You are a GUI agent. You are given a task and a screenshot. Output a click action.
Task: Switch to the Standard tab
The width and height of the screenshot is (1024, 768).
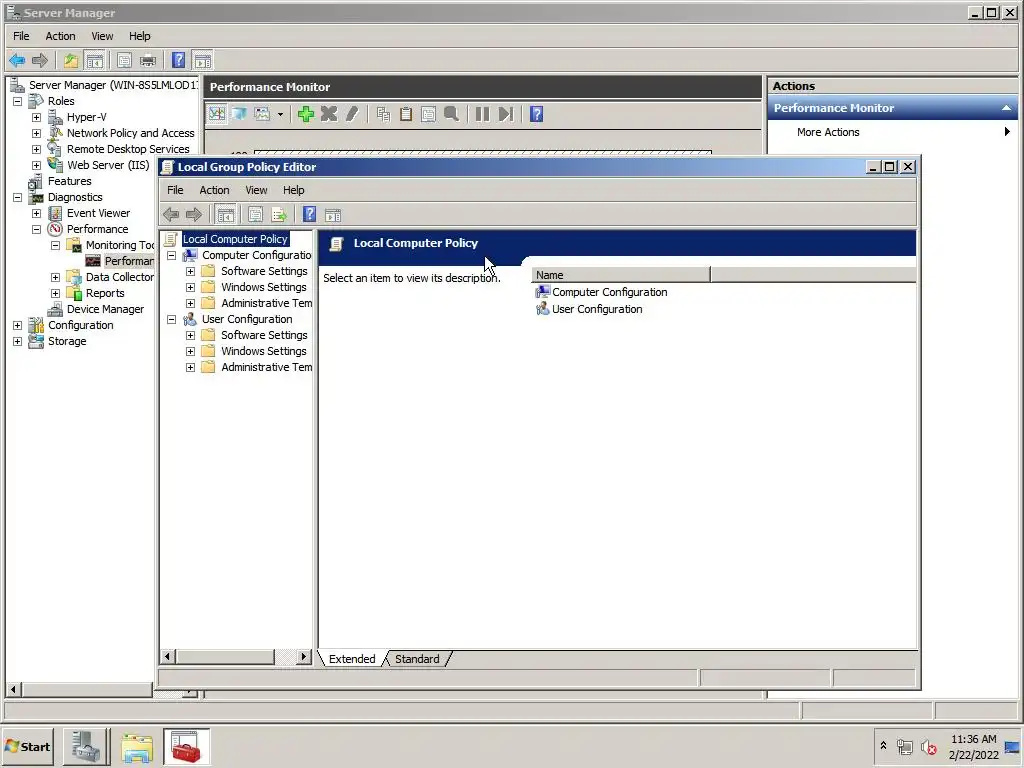tap(417, 659)
